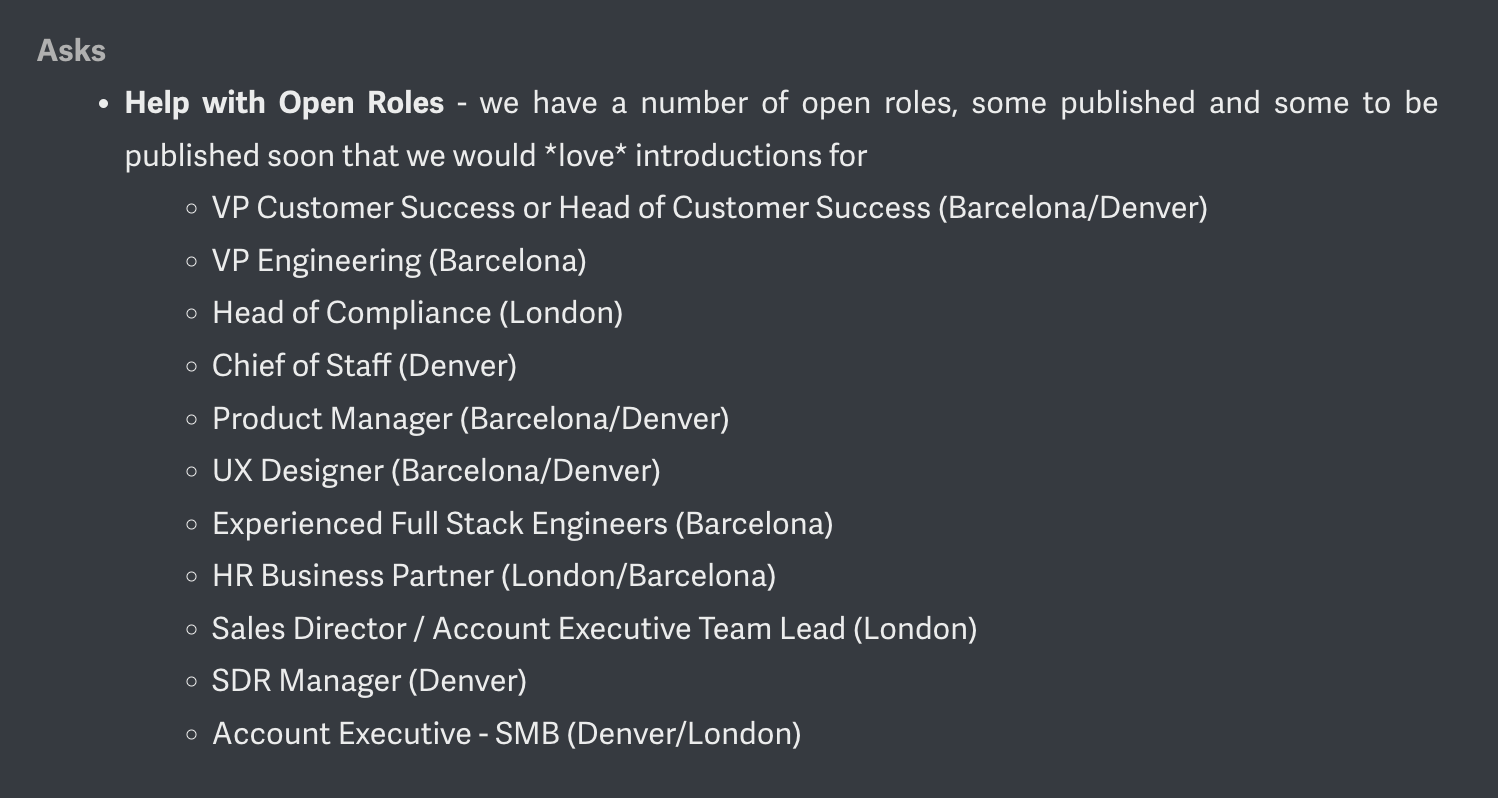
Task: Click the VP Engineering (Barcelona) list item
Action: tap(399, 261)
